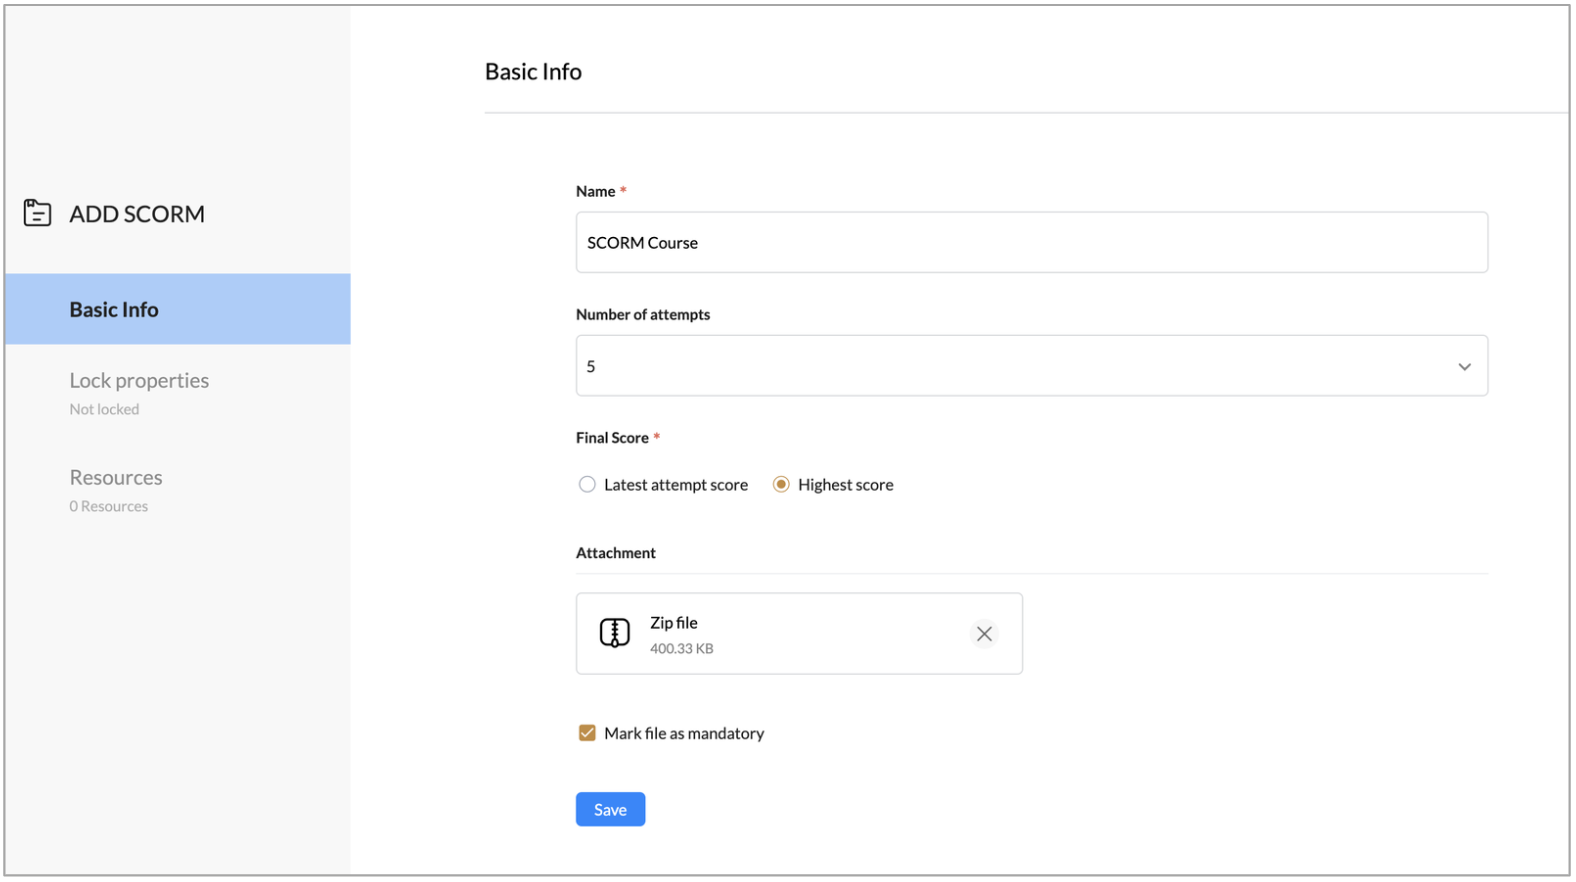Click the Basic Info page heading
The height and width of the screenshot is (882, 1576).
pyautogui.click(x=533, y=72)
